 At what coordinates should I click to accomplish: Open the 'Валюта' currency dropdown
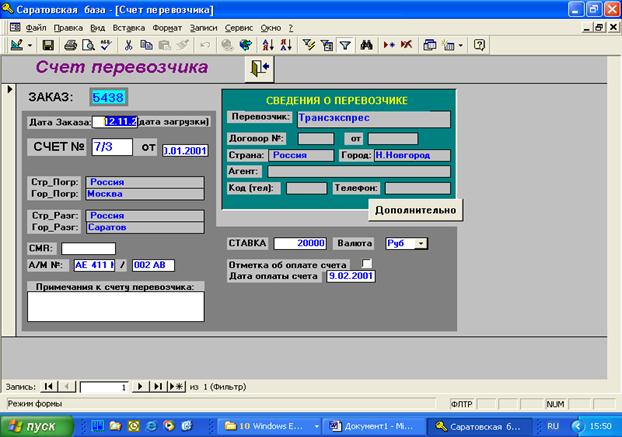coord(421,243)
